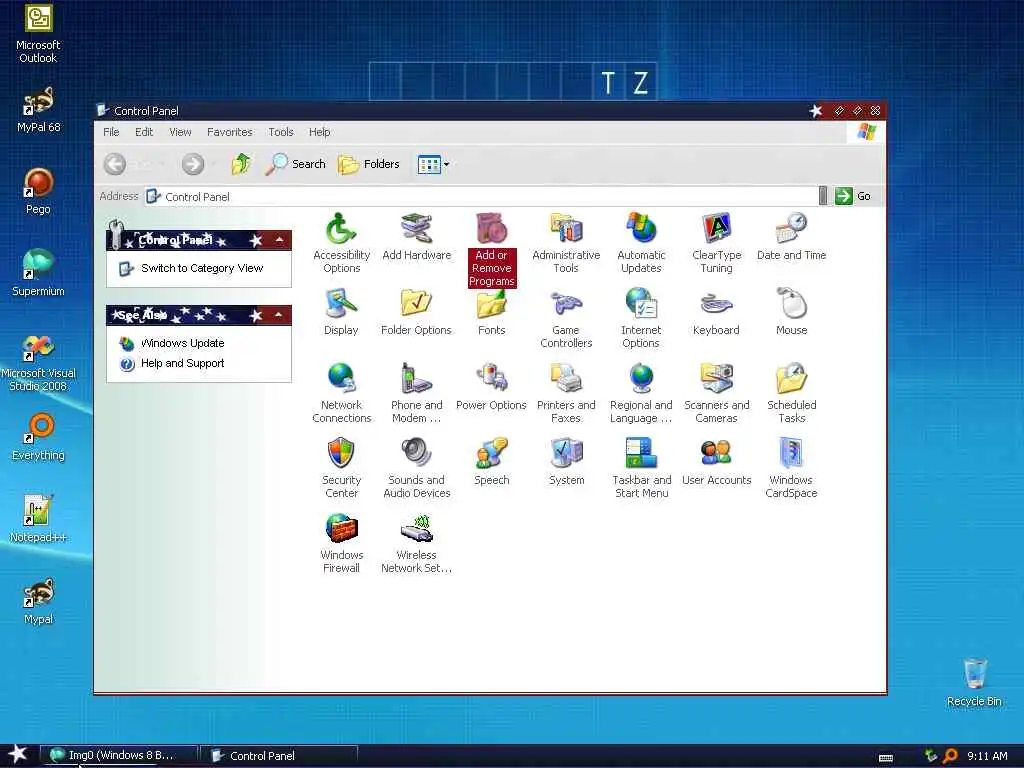Viewport: 1024px width, 768px height.
Task: Collapse the Control Panel side section
Action: click(280, 240)
